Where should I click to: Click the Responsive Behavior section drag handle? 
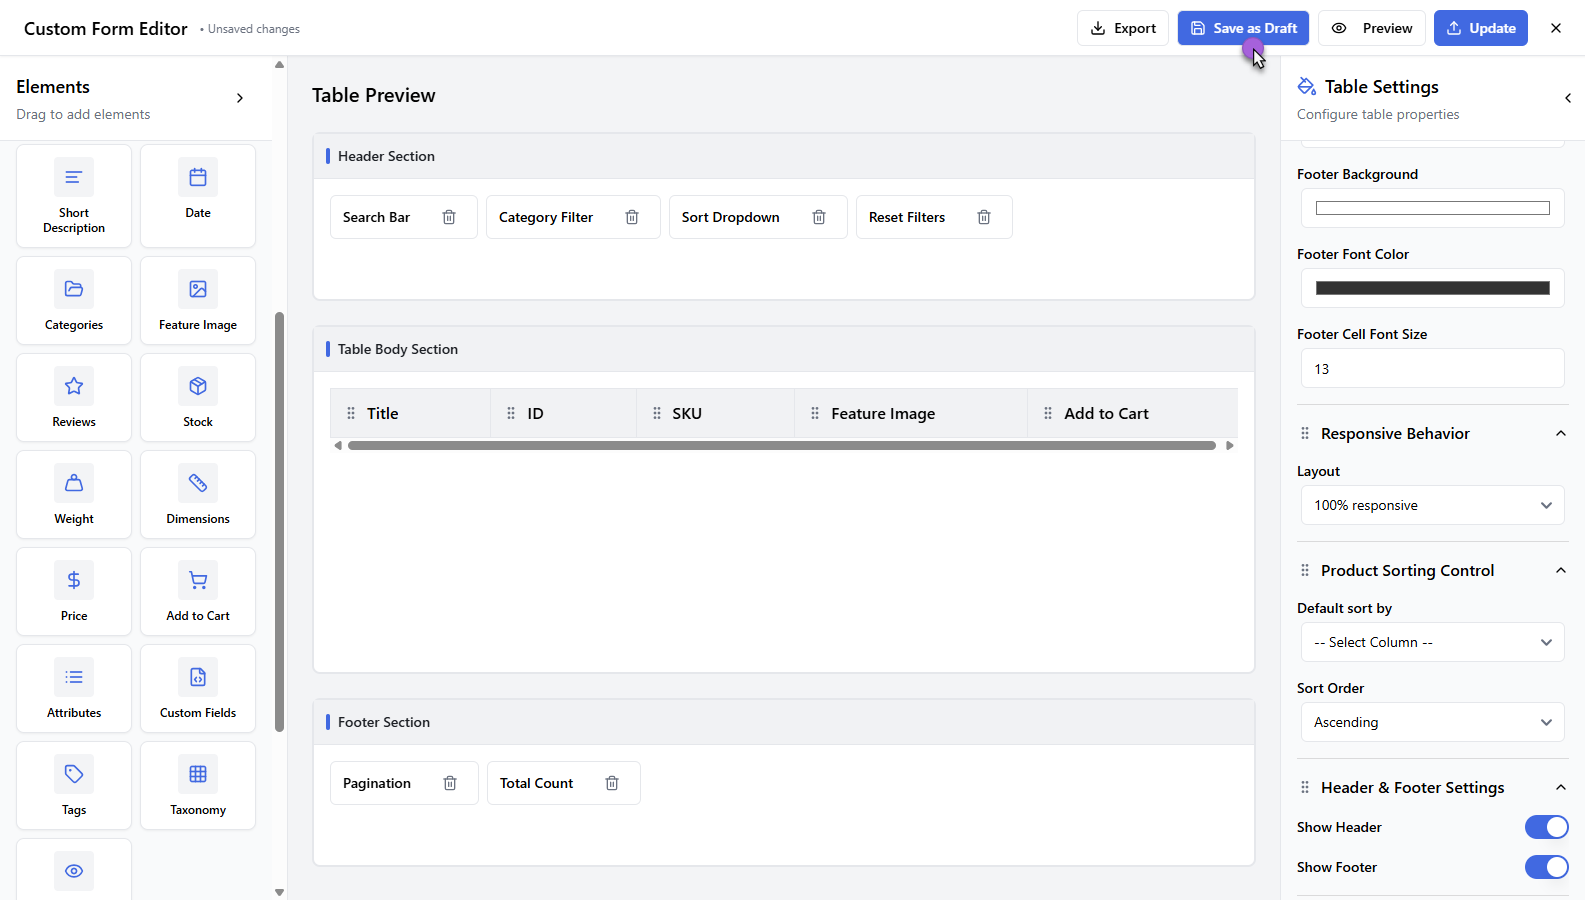[x=1305, y=433]
